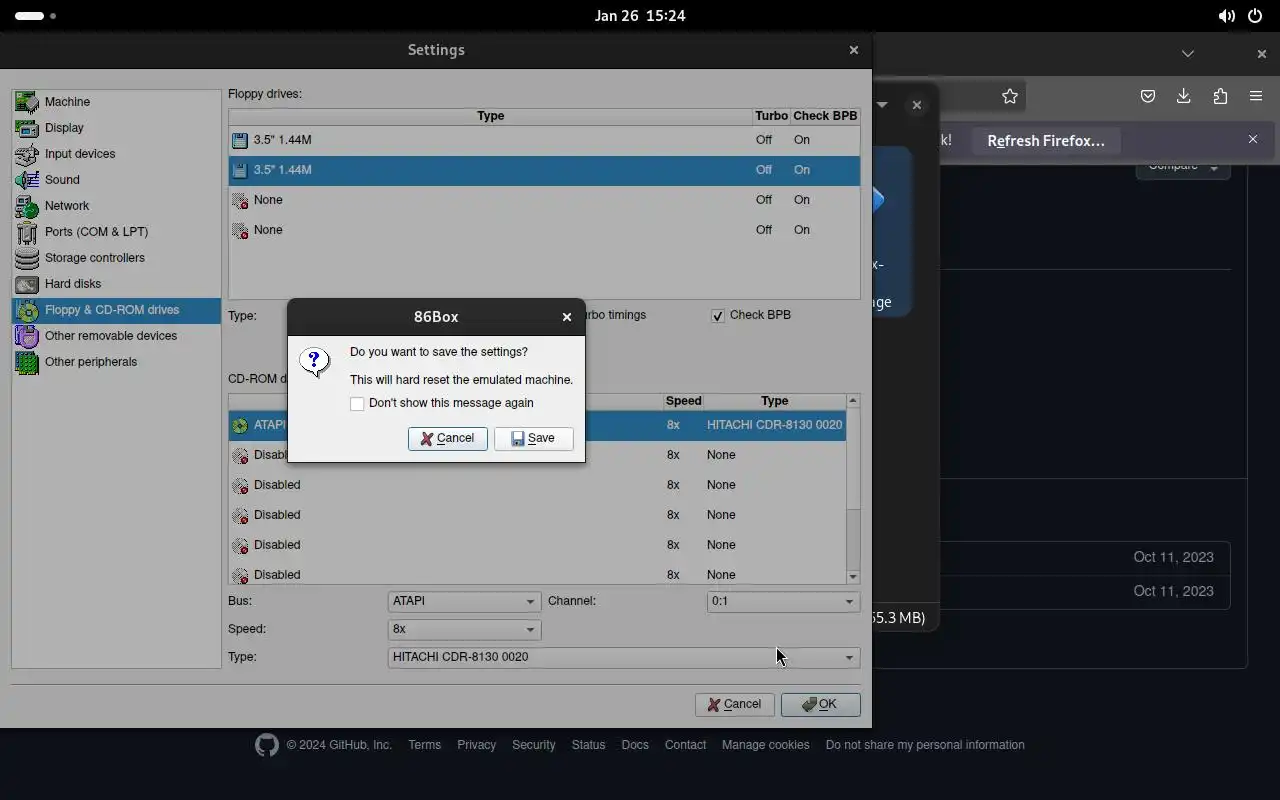Open the system power menu icon
This screenshot has width=1280, height=800.
[1255, 16]
